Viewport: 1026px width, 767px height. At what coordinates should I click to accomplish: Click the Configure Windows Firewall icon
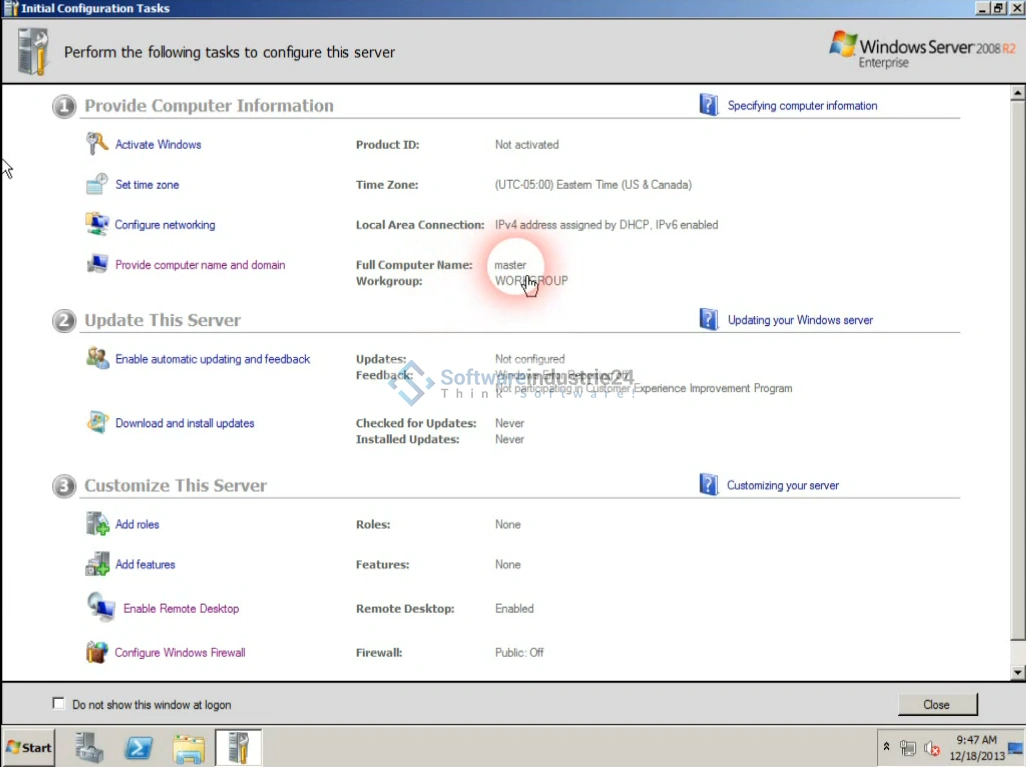click(x=96, y=652)
